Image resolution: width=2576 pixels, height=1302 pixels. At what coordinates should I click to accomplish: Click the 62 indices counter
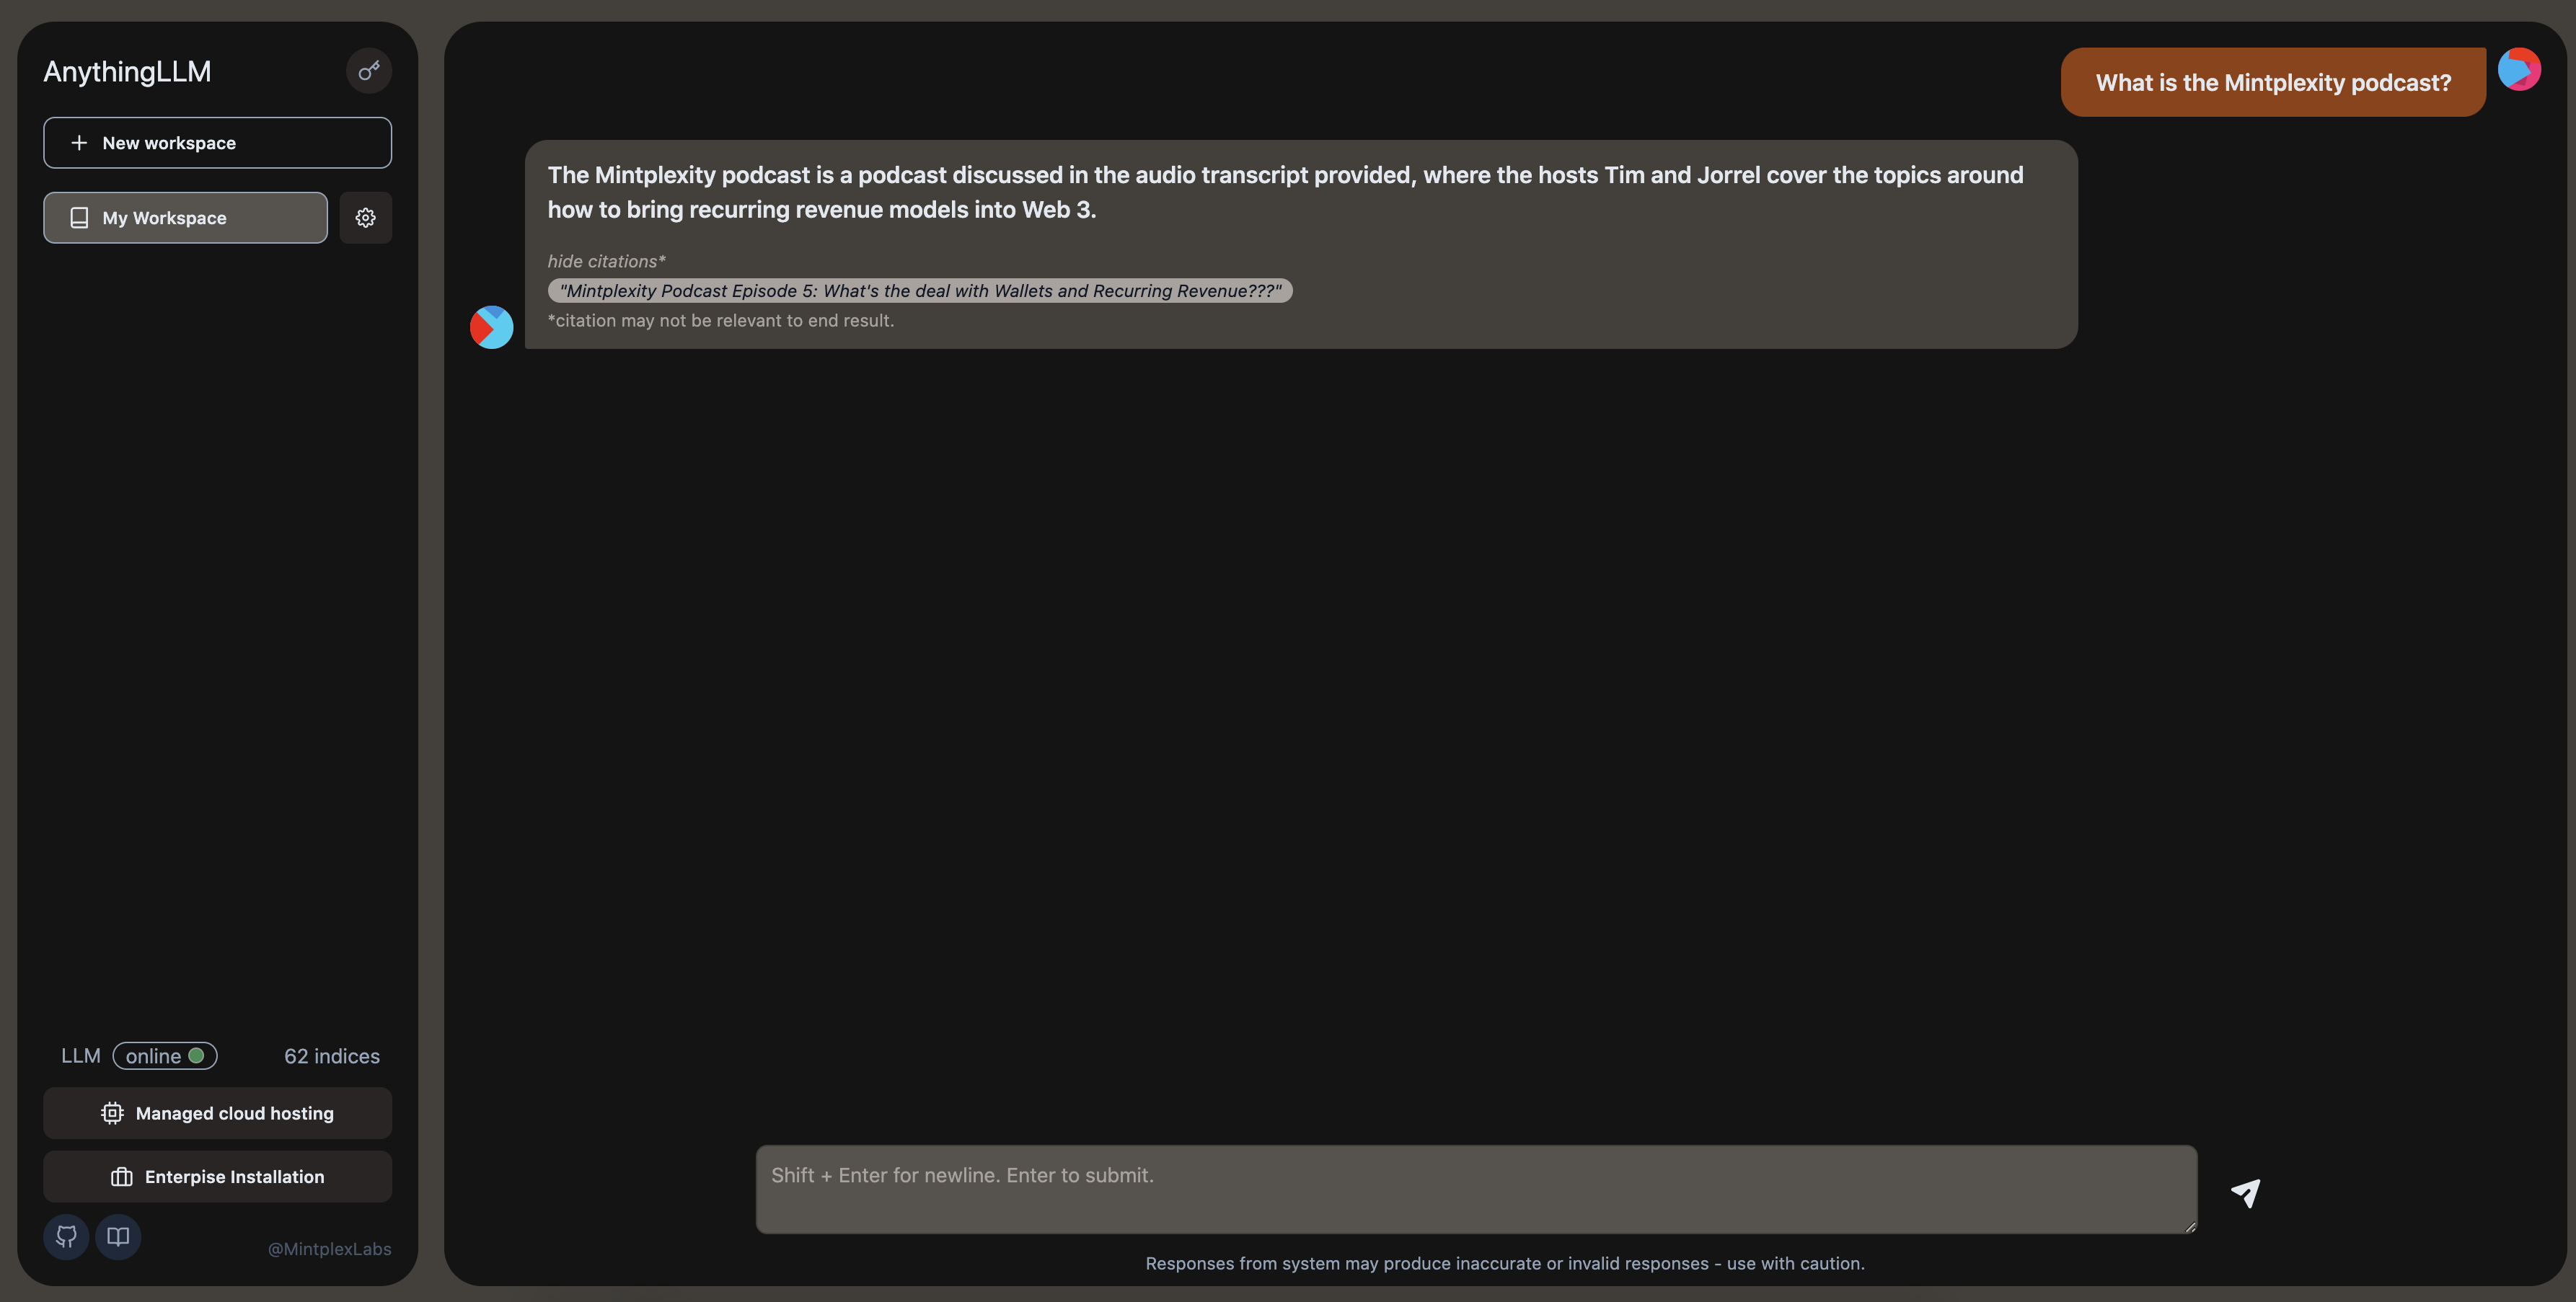click(332, 1056)
